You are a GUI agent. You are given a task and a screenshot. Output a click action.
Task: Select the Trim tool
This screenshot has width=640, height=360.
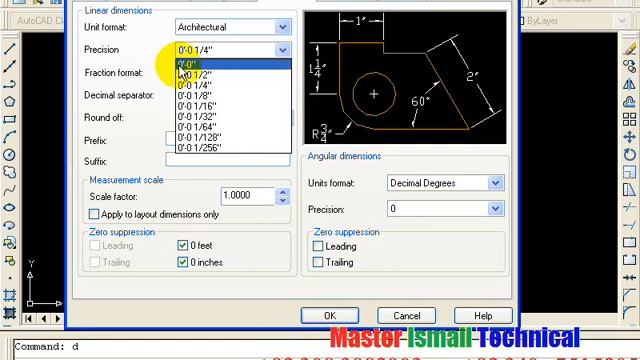coord(630,207)
